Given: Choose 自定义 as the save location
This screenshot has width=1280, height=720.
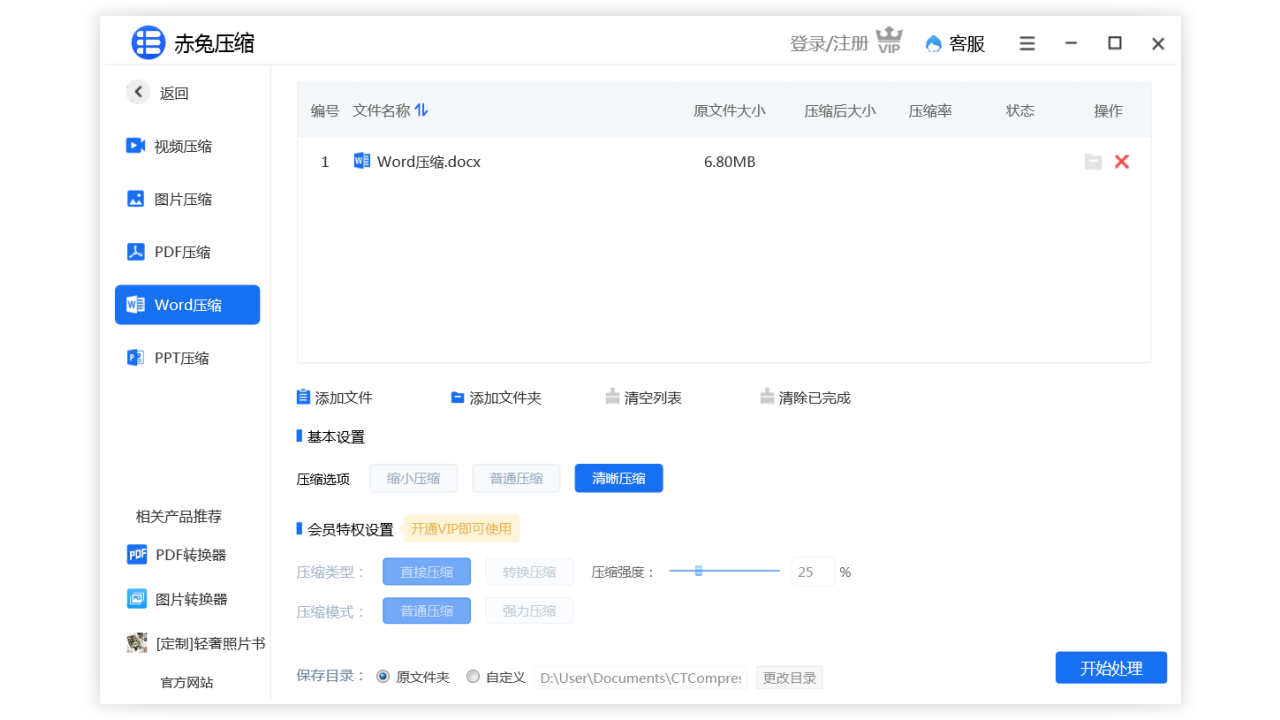Looking at the screenshot, I should (x=473, y=676).
